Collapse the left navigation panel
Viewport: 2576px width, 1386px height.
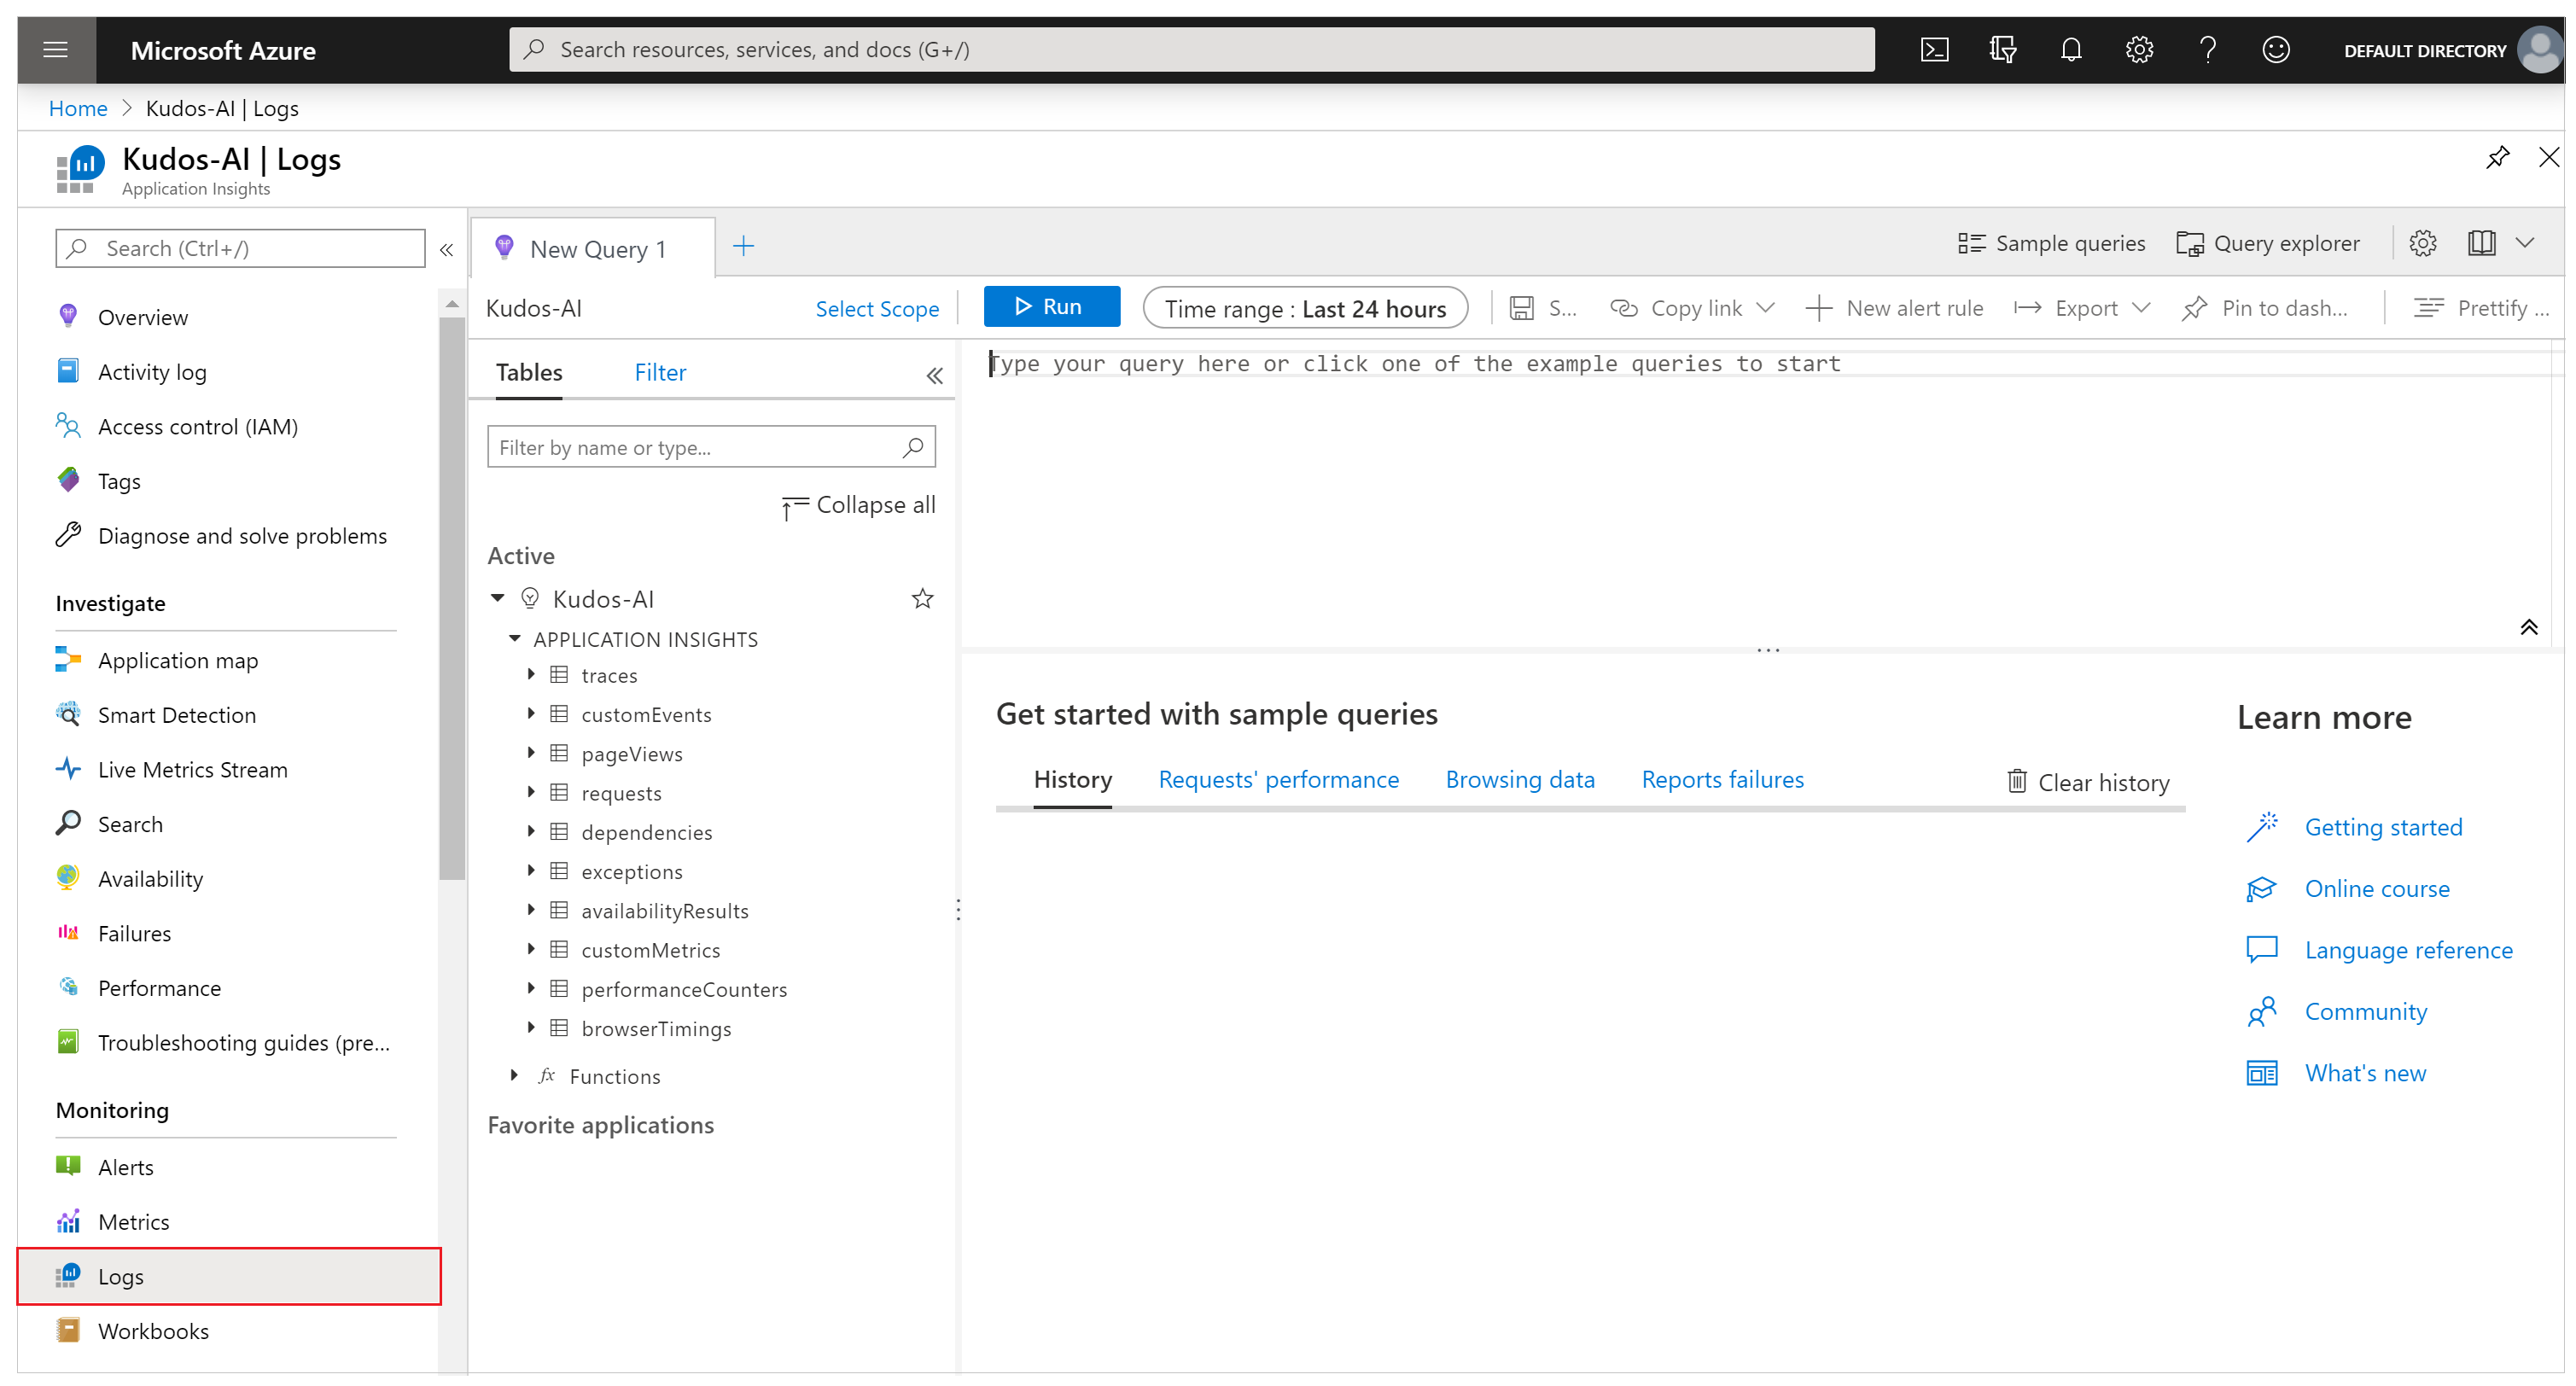coord(446,249)
